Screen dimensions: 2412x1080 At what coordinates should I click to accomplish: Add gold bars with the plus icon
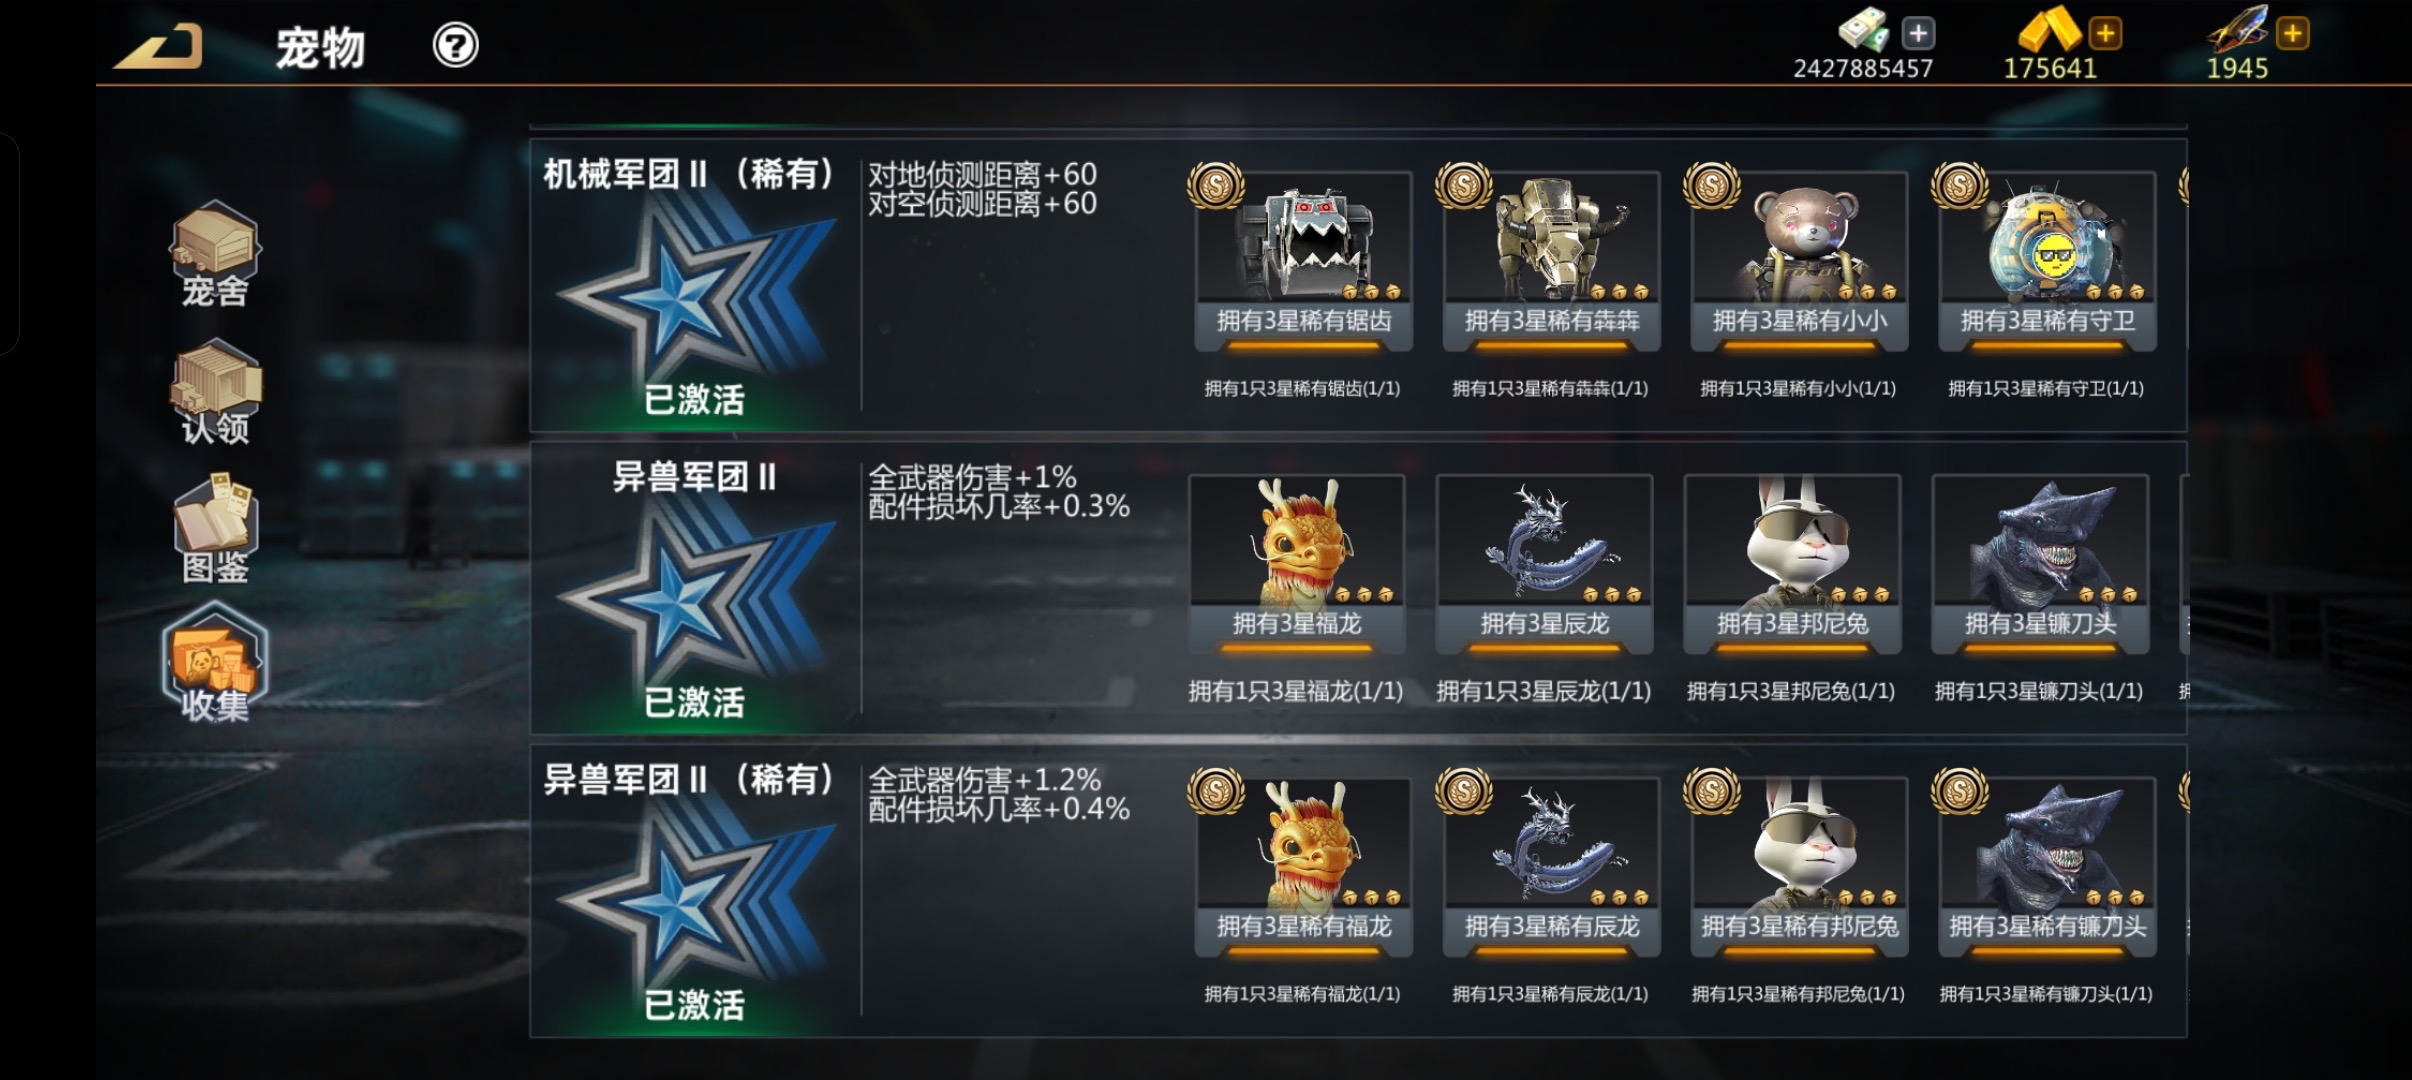[x=2105, y=34]
